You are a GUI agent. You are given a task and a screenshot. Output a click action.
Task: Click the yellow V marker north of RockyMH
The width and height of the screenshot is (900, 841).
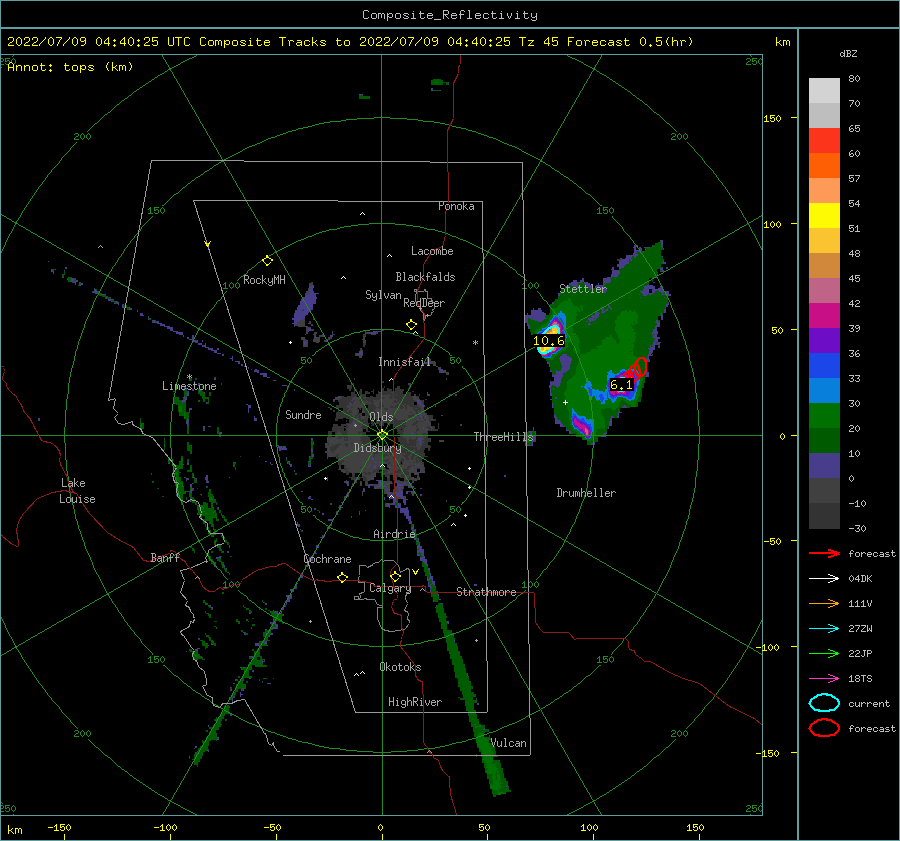[207, 244]
